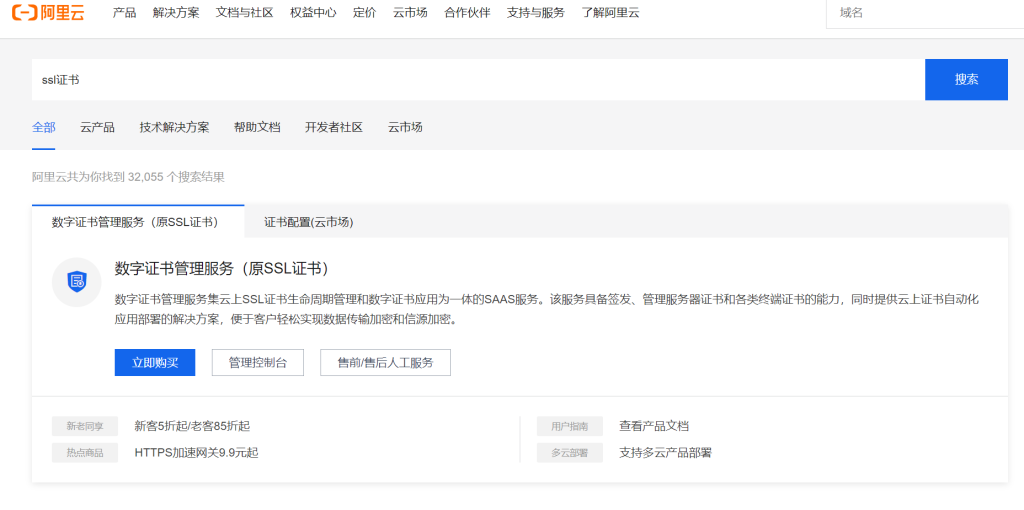Click the 立即购买 button
1024x510 pixels.
click(x=155, y=362)
